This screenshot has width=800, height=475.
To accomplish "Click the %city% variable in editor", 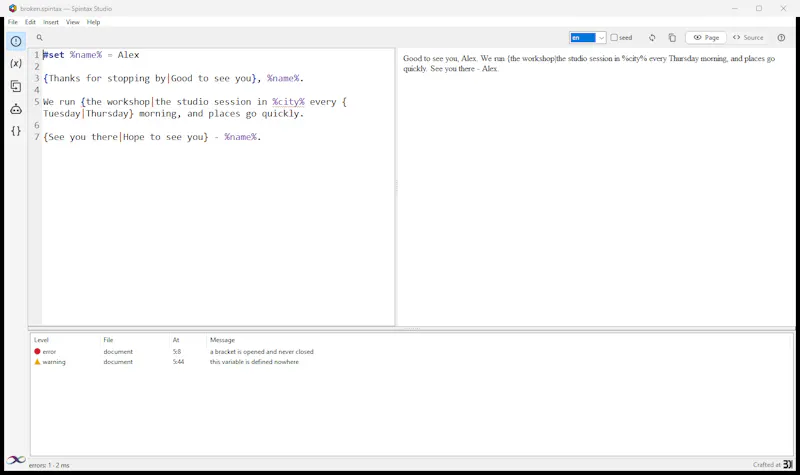I will click(x=288, y=102).
